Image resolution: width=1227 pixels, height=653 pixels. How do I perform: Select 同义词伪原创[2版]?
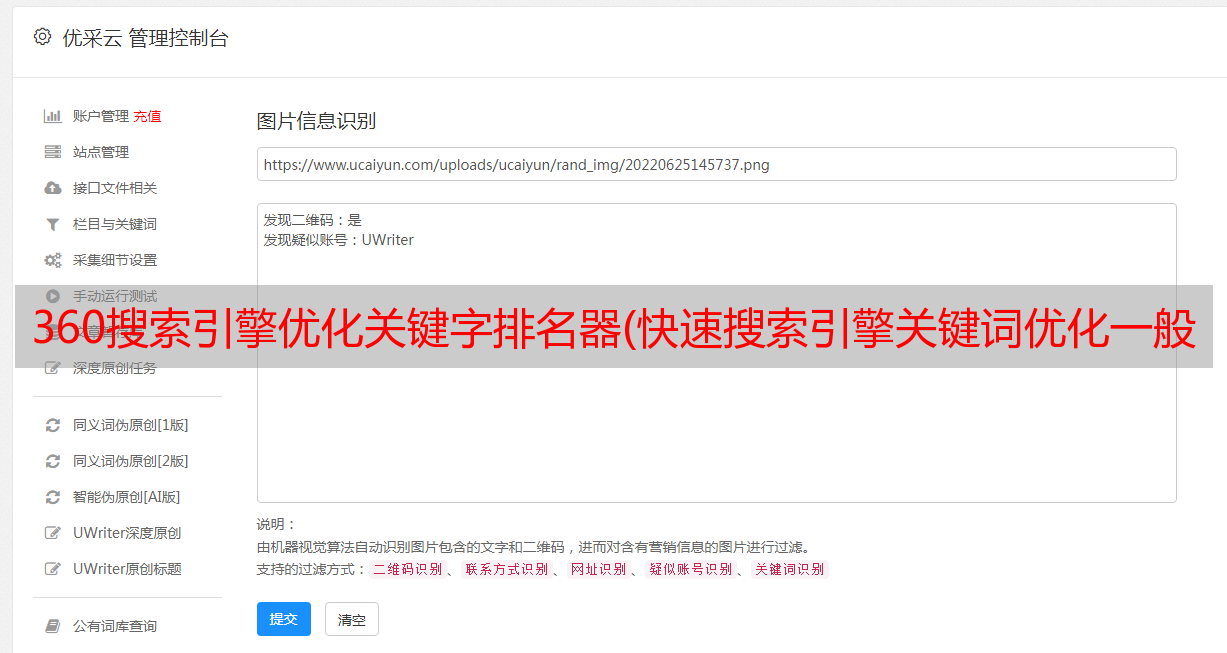click(131, 461)
